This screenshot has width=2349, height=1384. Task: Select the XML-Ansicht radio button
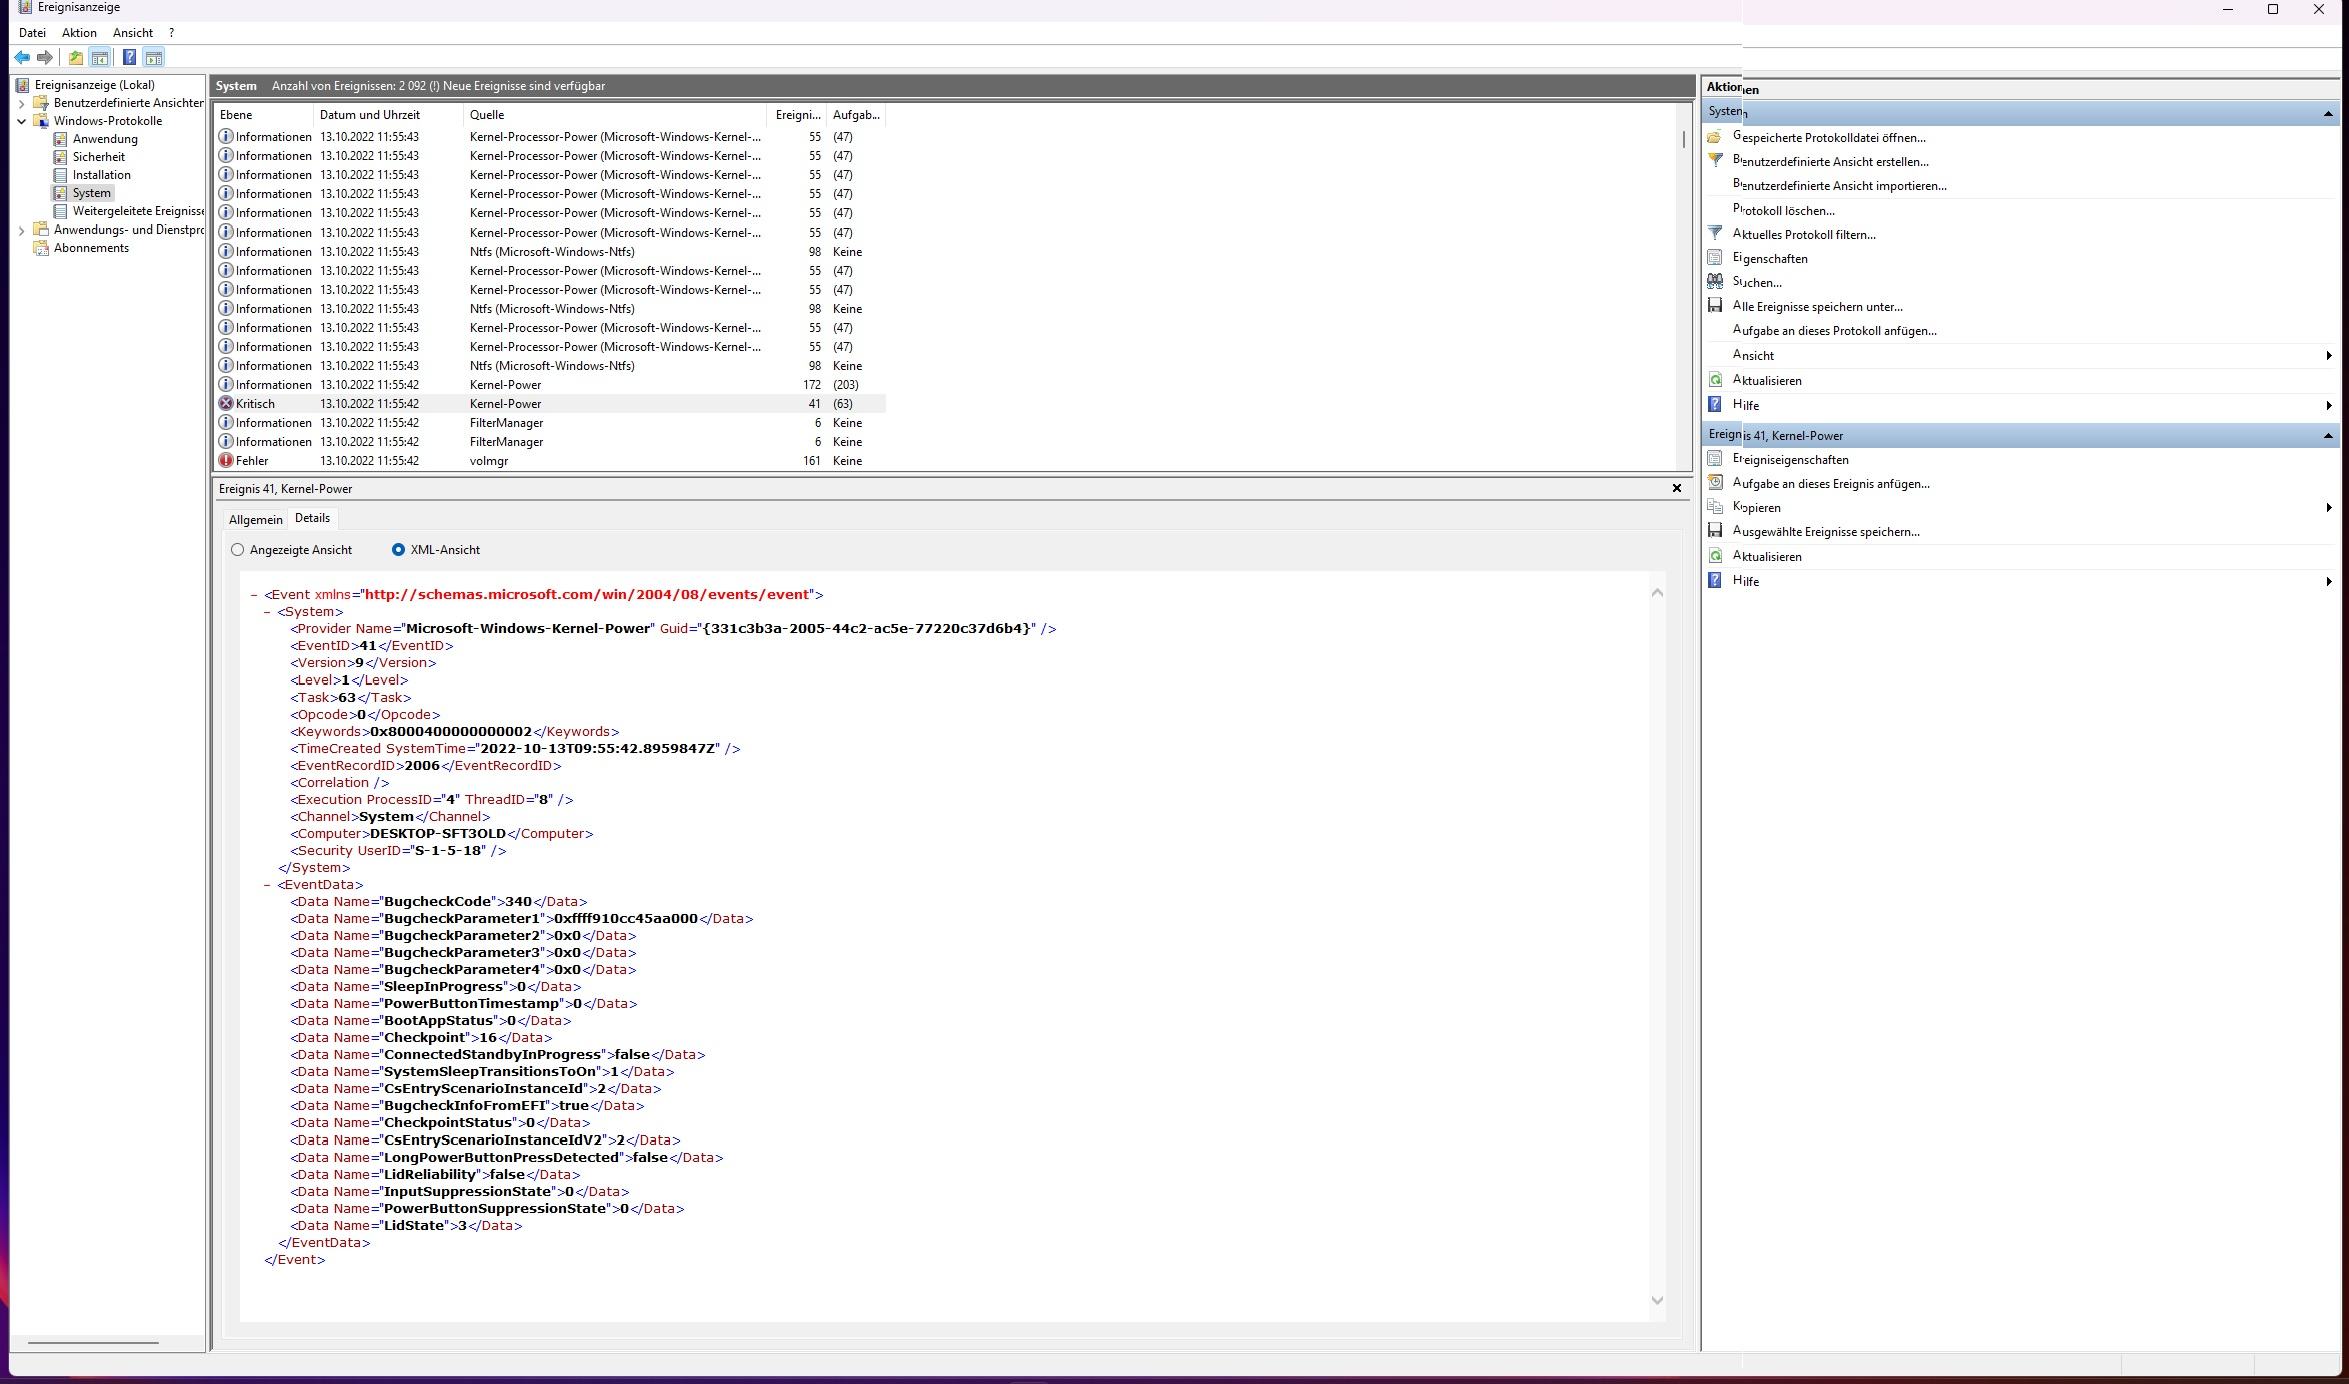click(398, 550)
